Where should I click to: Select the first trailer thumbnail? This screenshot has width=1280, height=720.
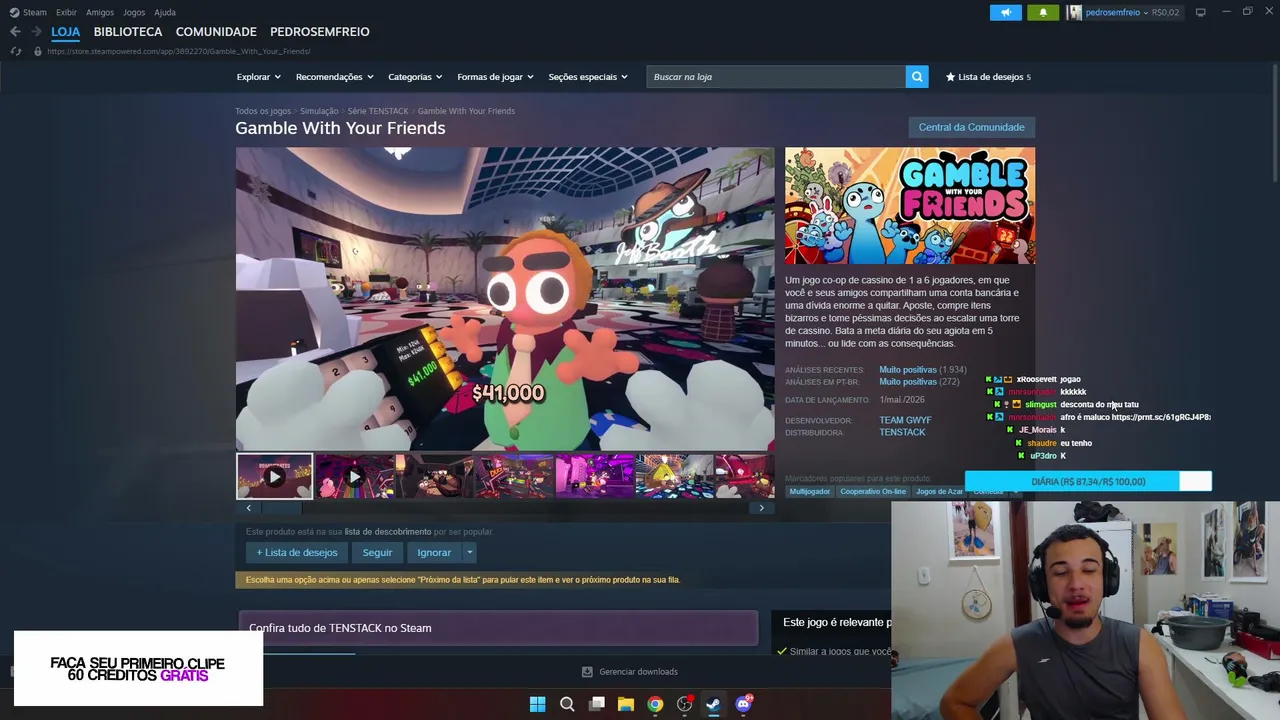[x=274, y=477]
